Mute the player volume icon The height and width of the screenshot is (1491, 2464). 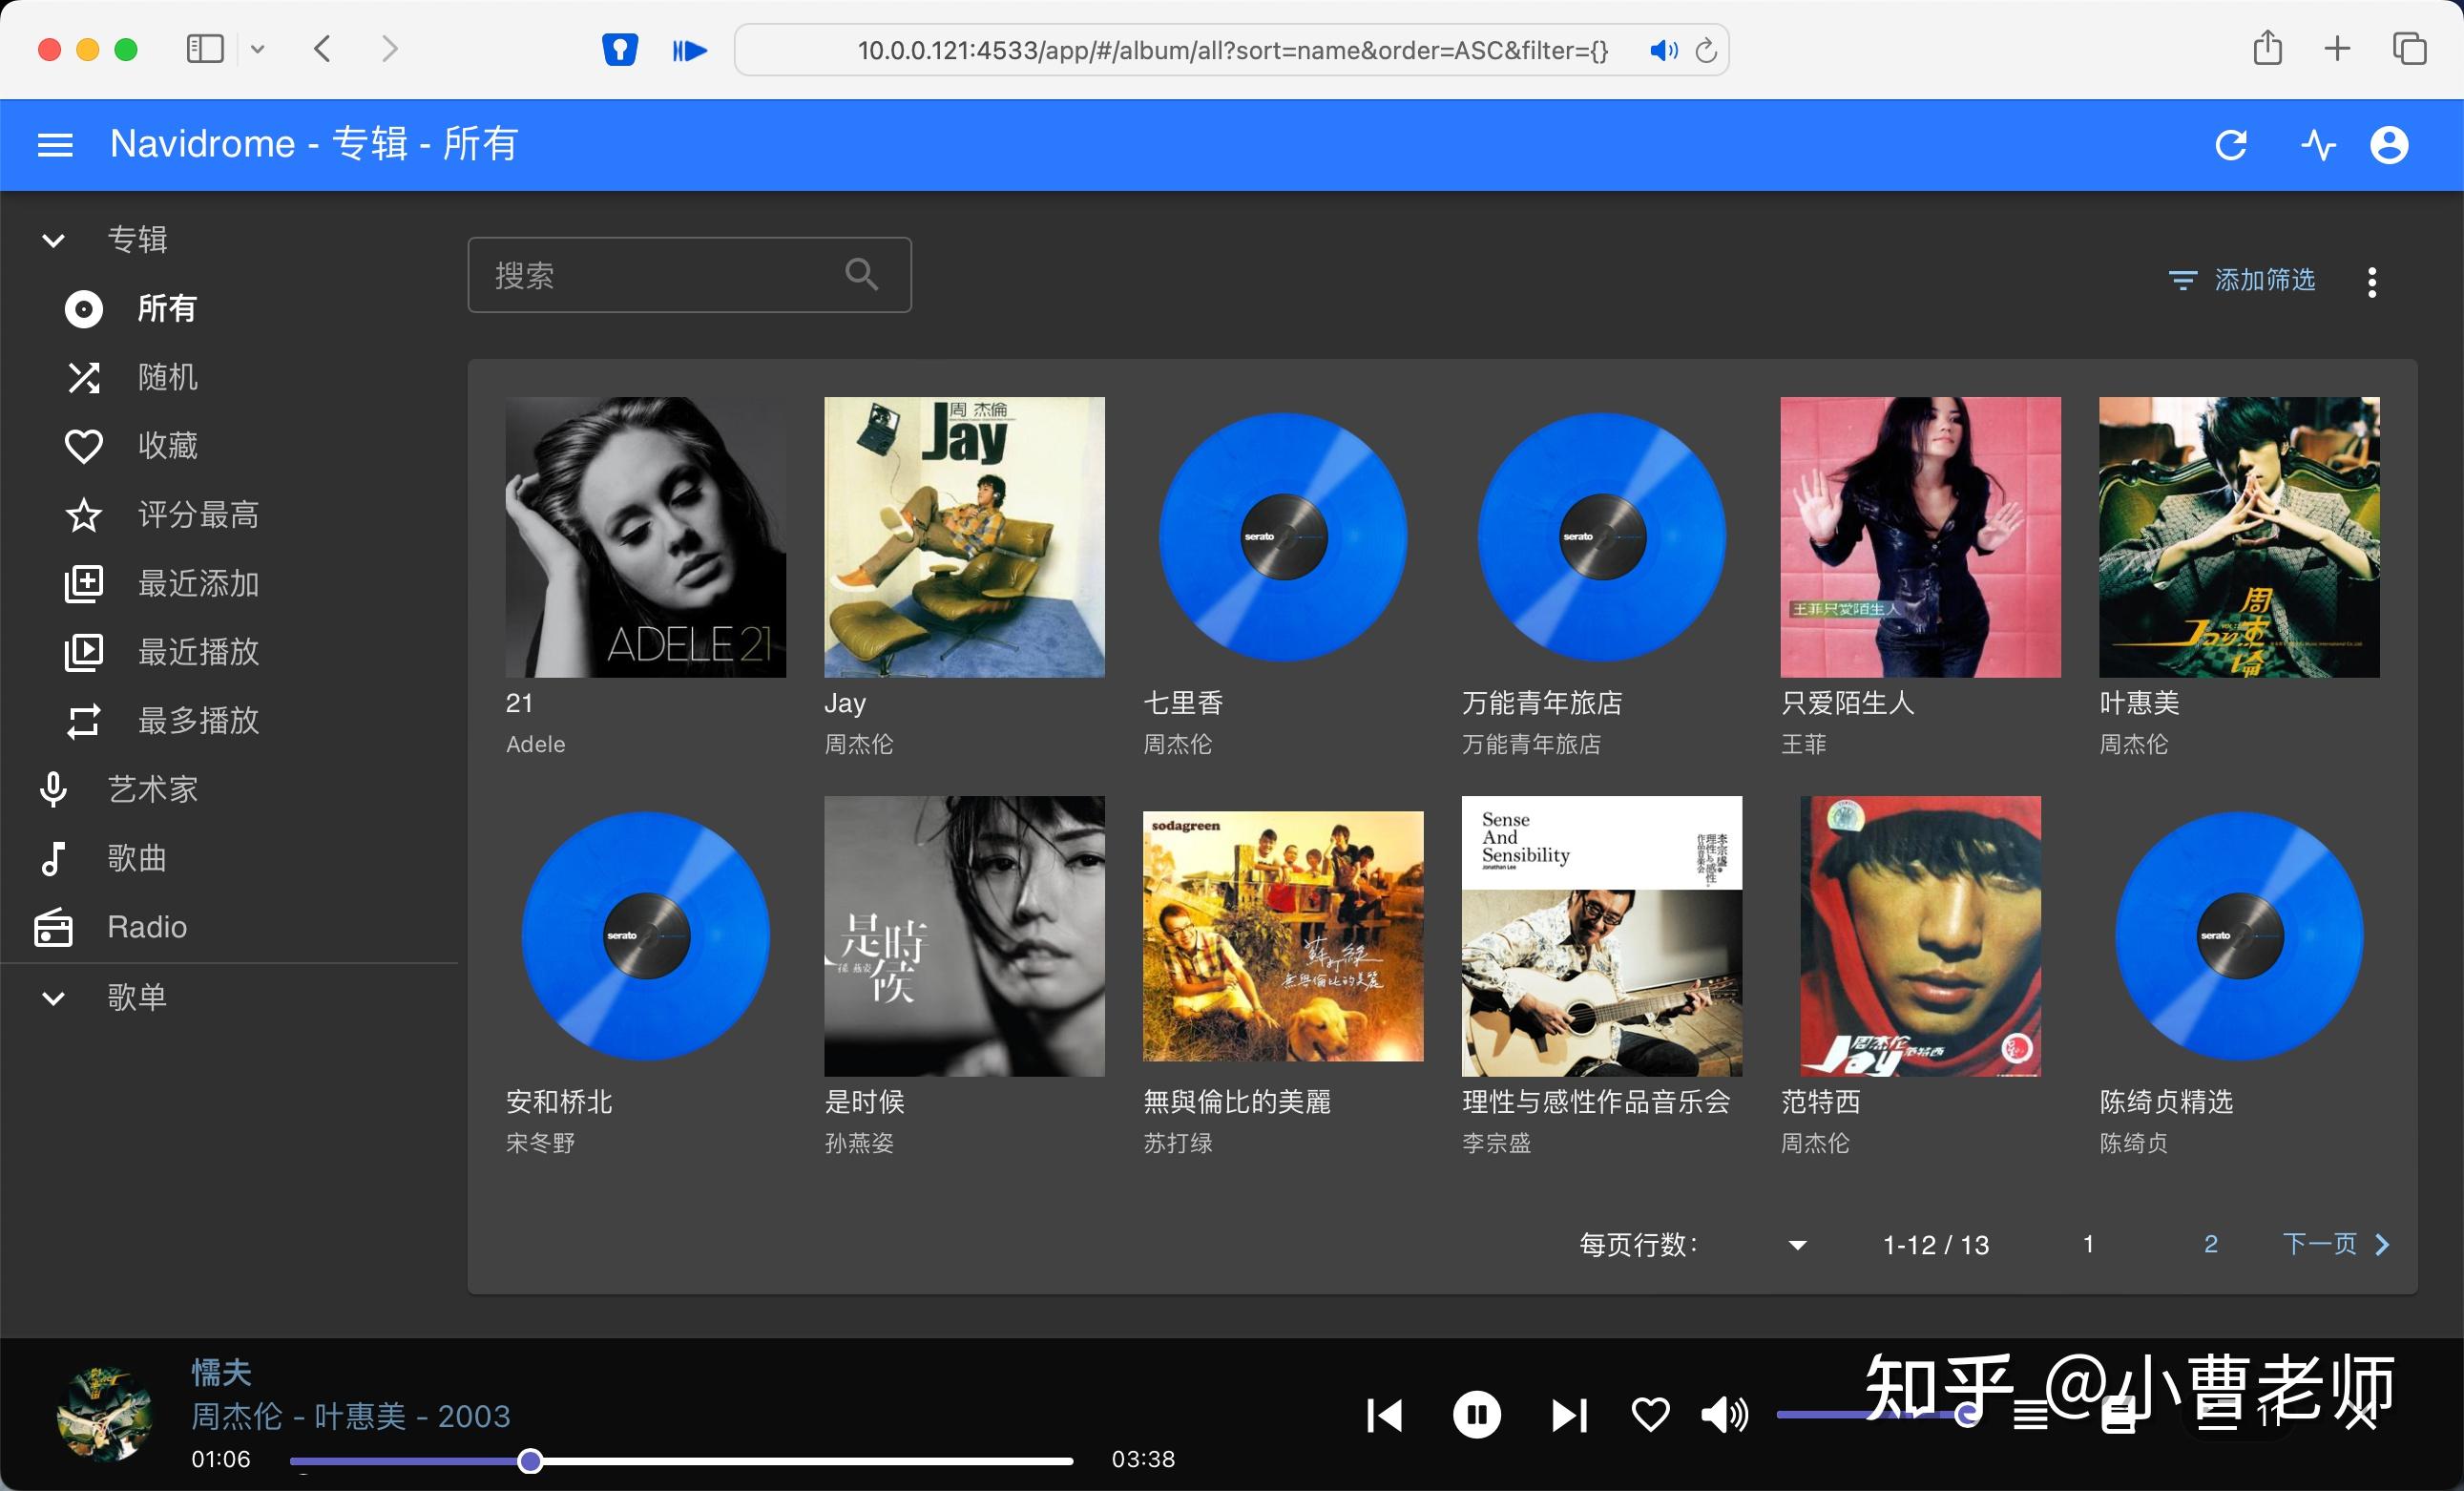point(1724,1415)
